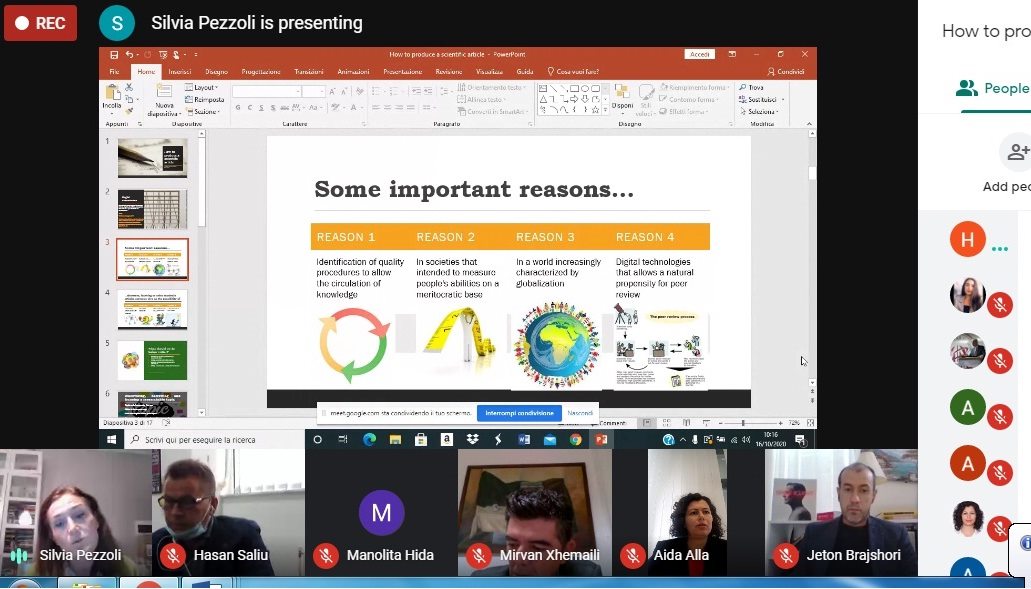Viewport: 1031px width, 589px height.
Task: Select slide 5 thumbnail with green background
Action: pos(152,360)
